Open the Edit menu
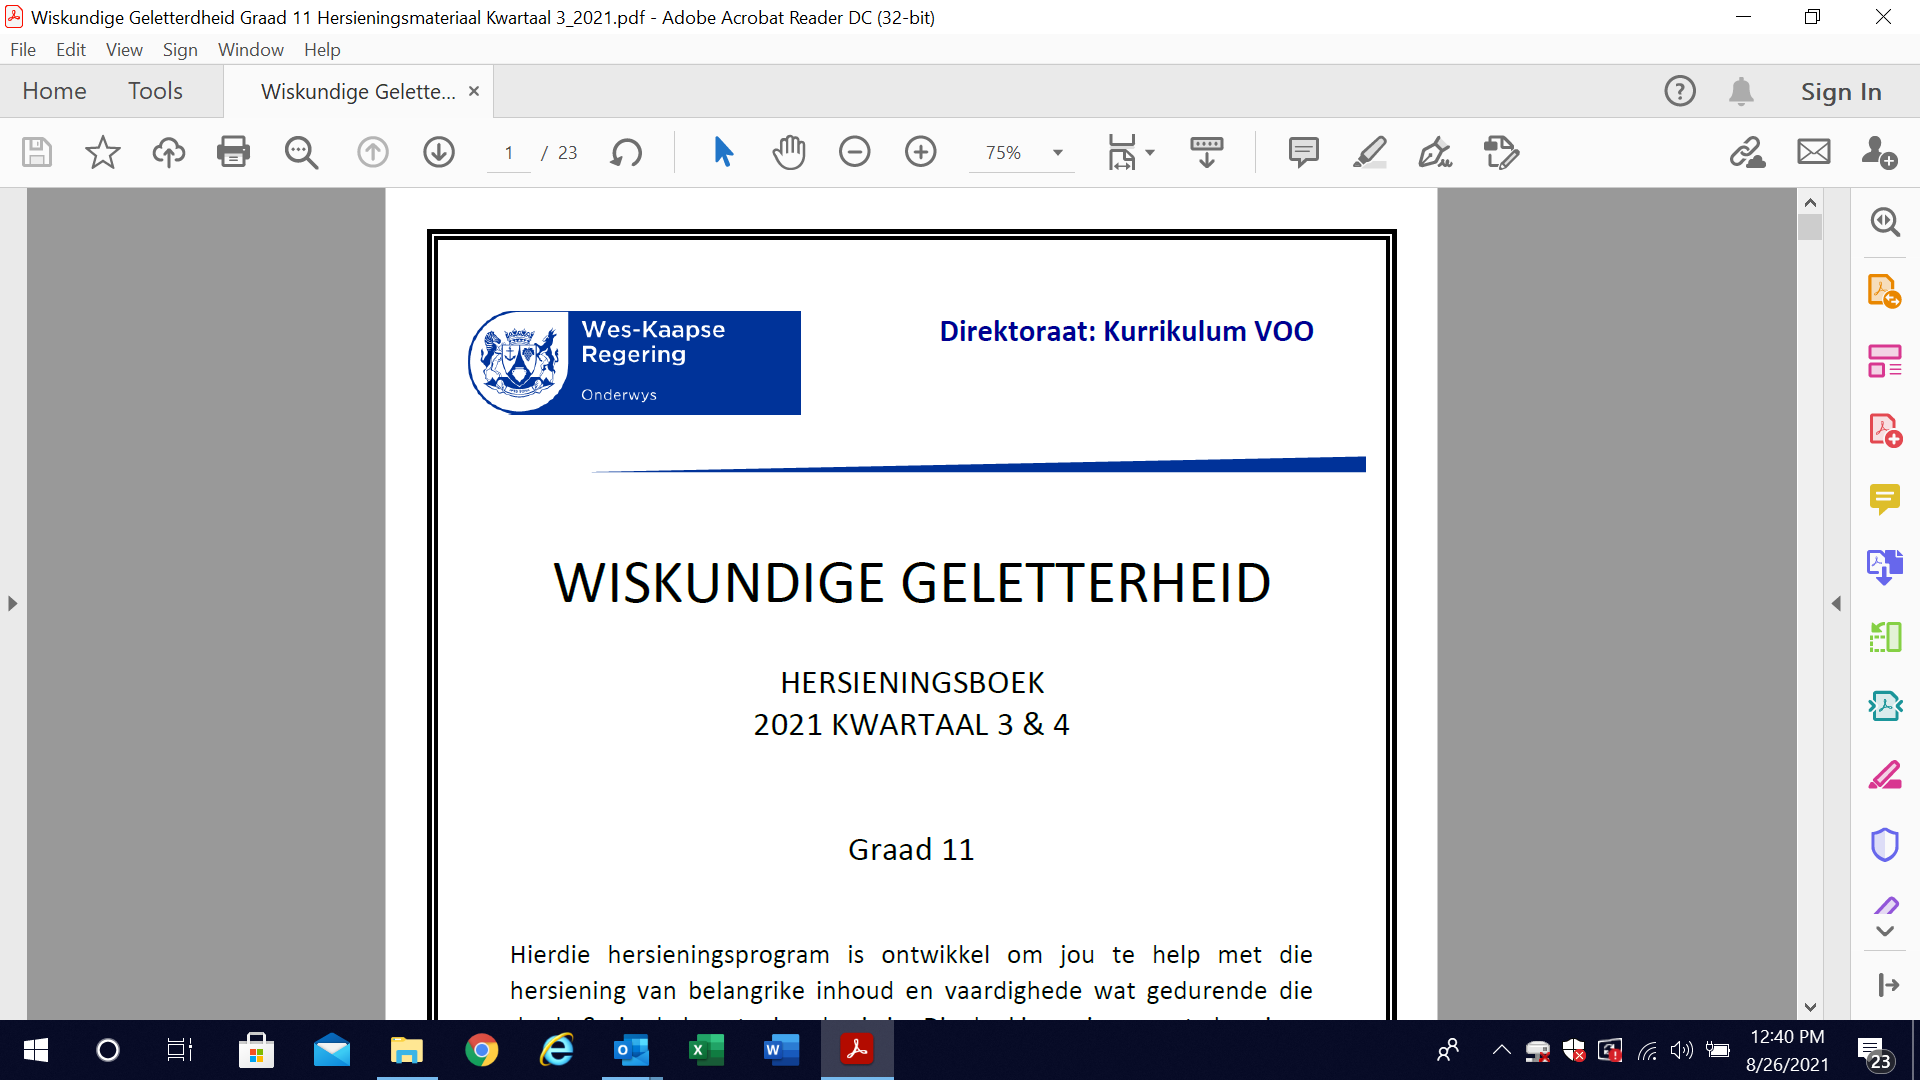Viewport: 1920px width, 1080px height. click(x=71, y=50)
